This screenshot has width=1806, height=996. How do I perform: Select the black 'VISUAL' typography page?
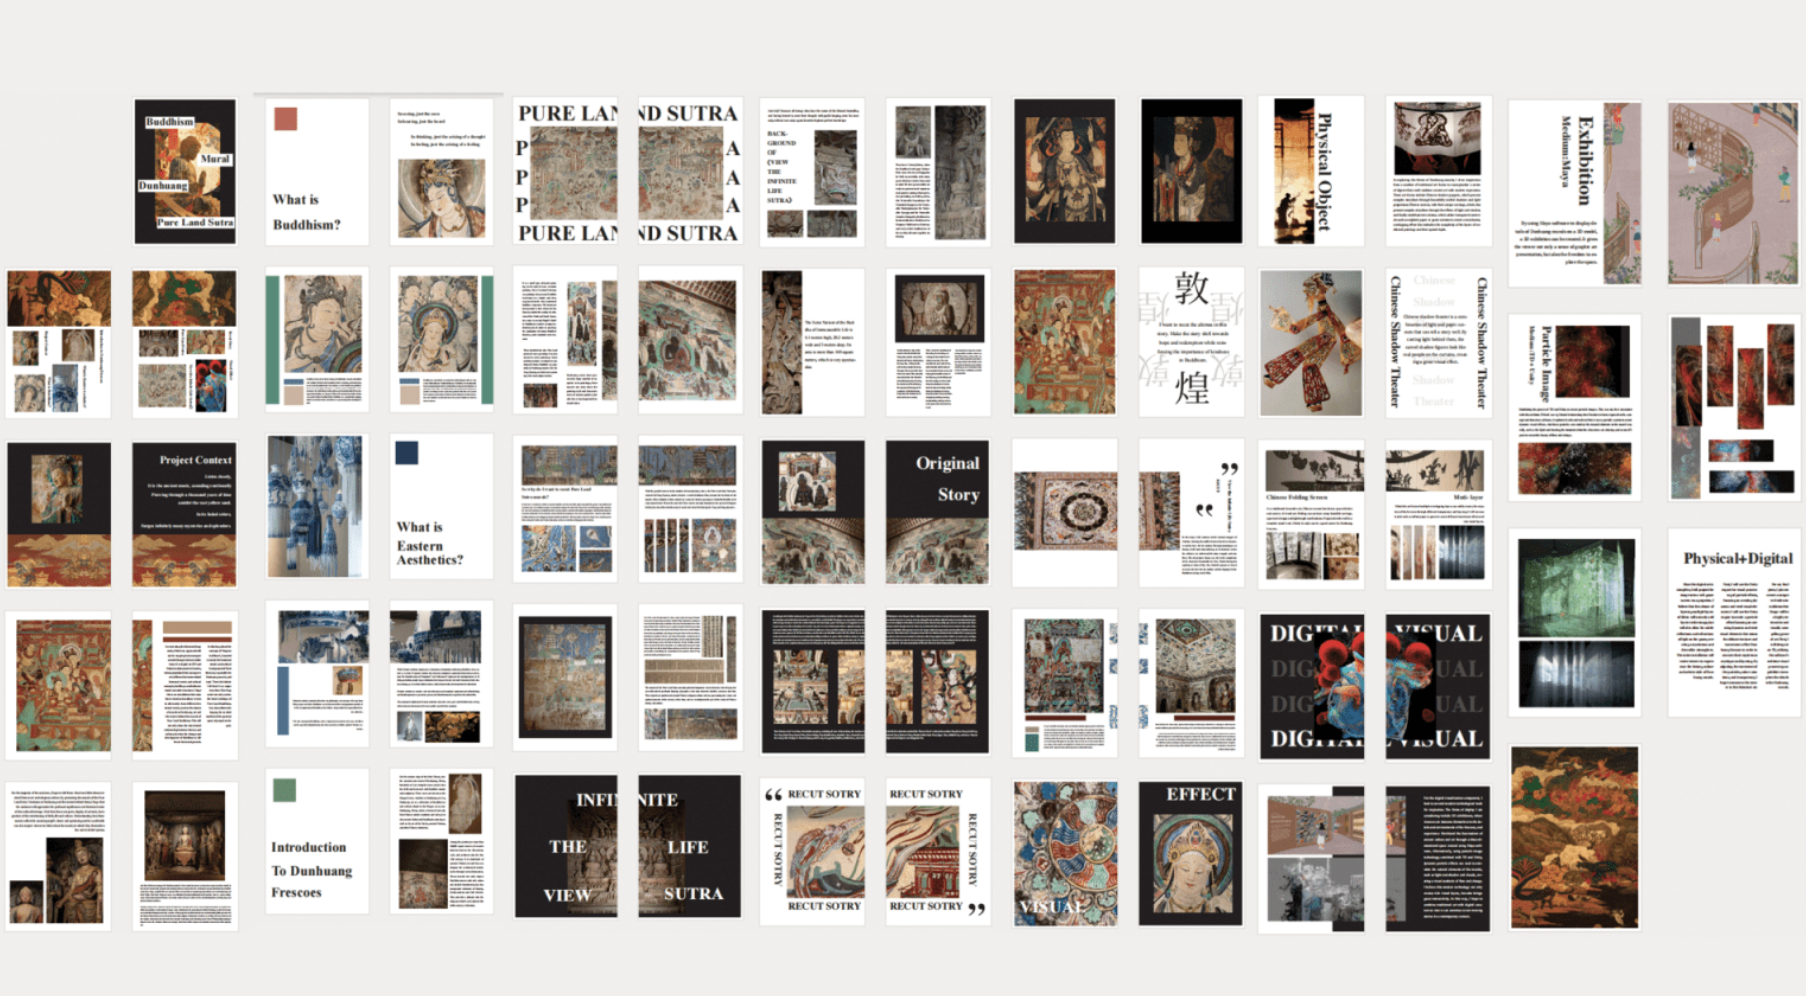point(1438,686)
